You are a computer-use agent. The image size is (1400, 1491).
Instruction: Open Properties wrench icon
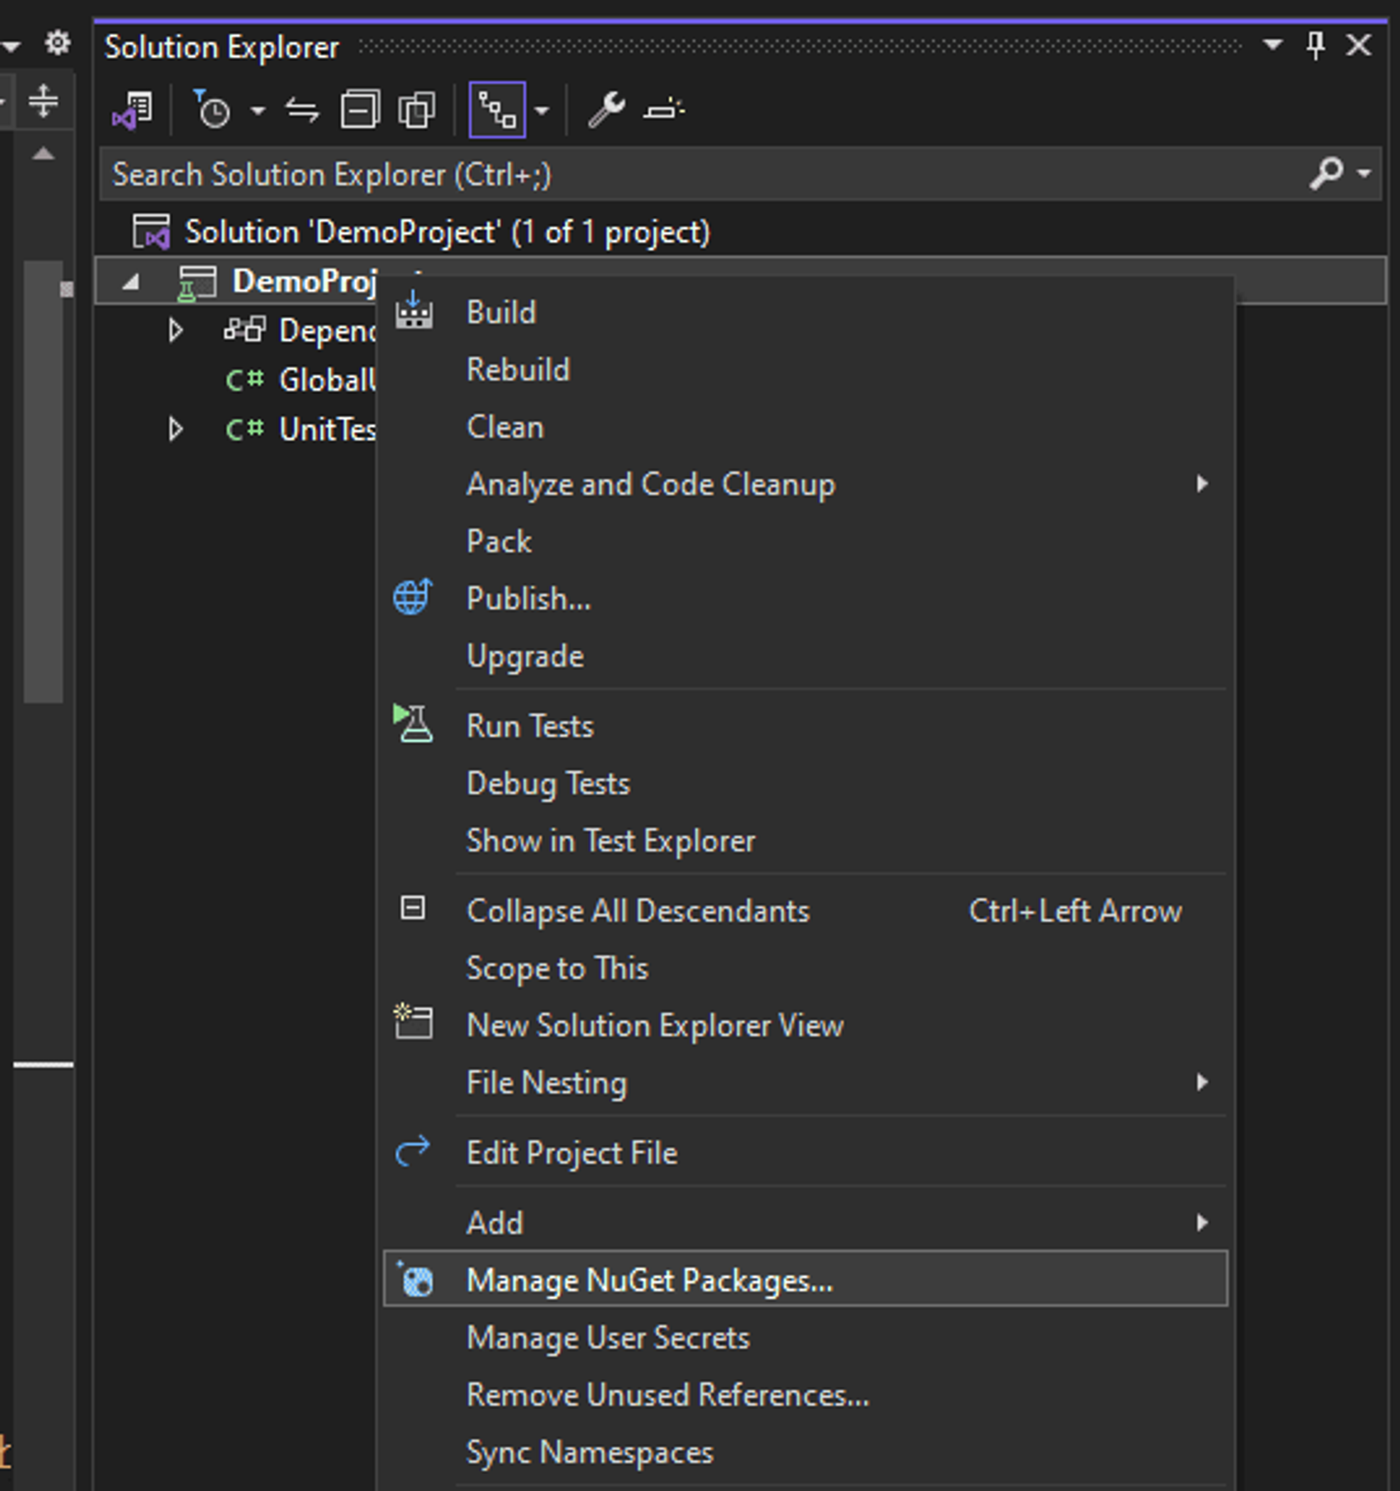coord(606,110)
